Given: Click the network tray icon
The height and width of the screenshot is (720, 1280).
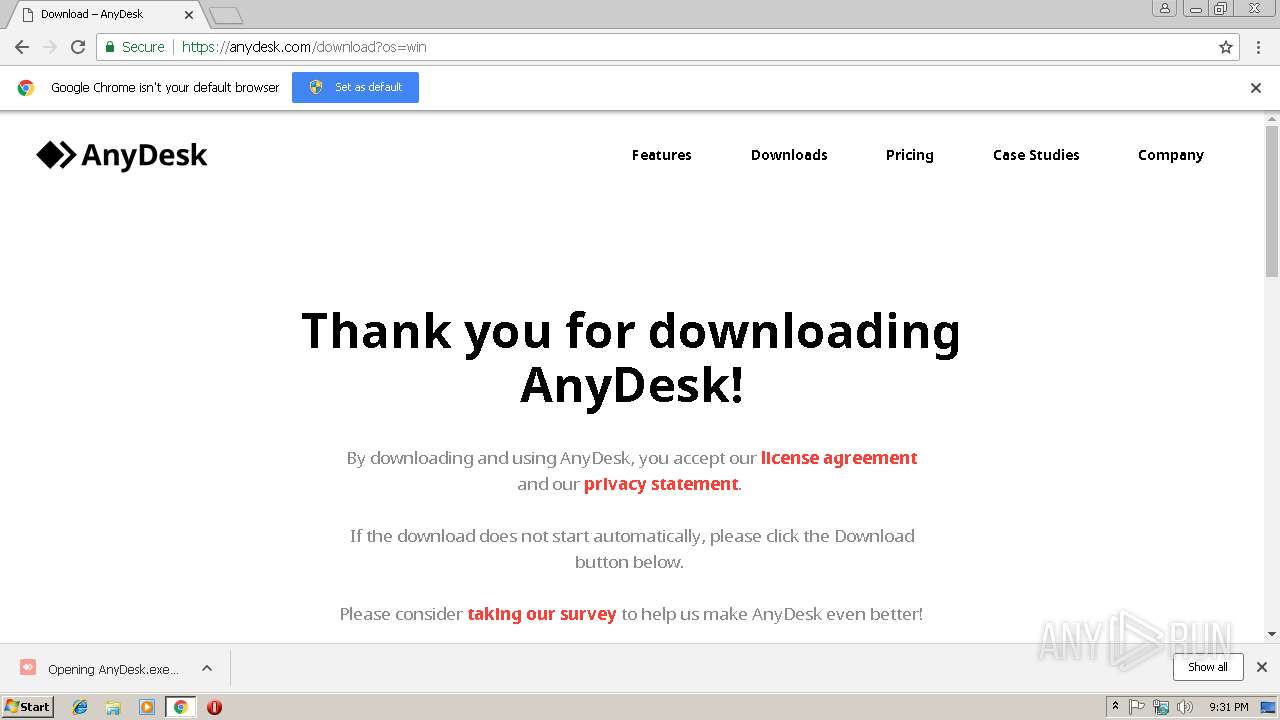Looking at the screenshot, I should click(1161, 707).
